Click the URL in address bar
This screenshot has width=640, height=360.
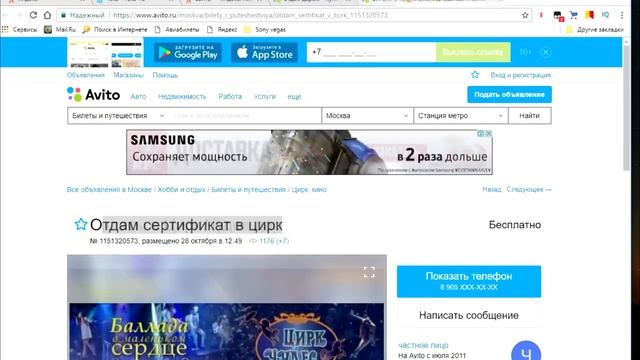point(250,15)
